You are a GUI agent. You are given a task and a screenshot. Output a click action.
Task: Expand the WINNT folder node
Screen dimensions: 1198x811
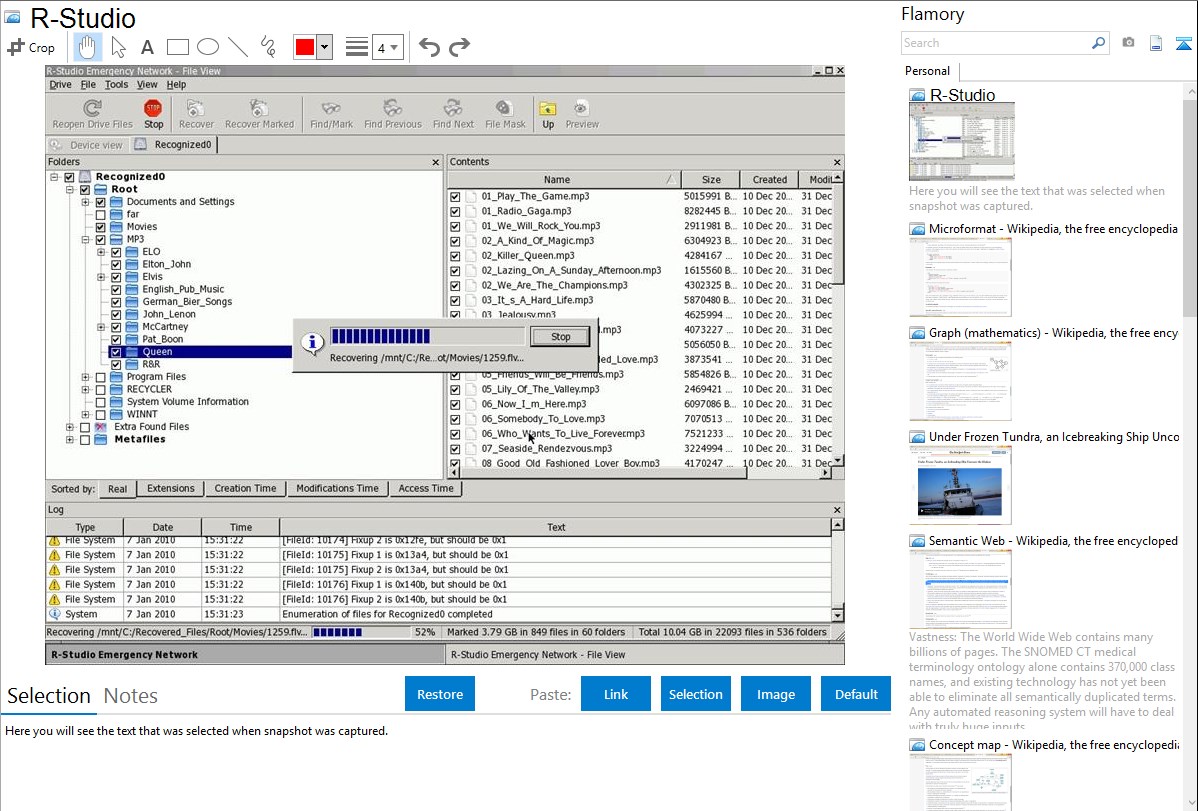pyautogui.click(x=86, y=415)
